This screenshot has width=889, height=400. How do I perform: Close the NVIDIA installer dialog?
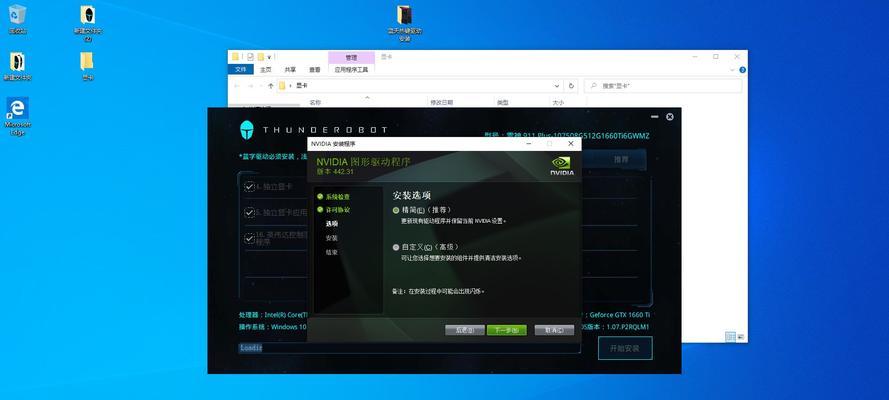[x=570, y=144]
